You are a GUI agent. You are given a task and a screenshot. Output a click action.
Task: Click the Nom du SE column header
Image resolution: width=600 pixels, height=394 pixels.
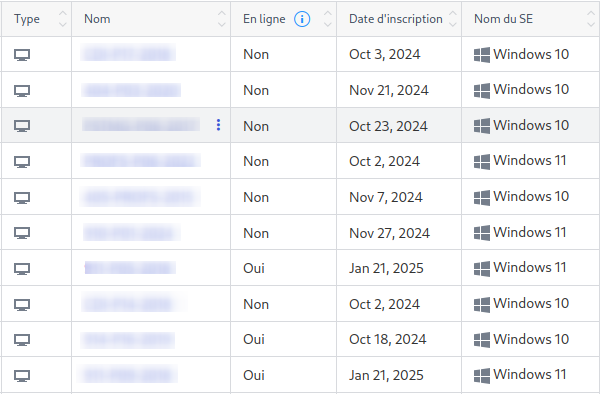point(503,19)
